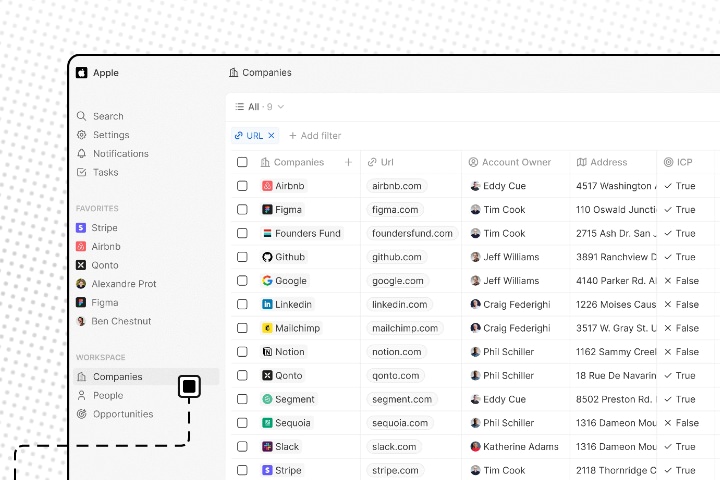Select Opportunities in the workspace list
This screenshot has height=480, width=720.
(x=115, y=414)
